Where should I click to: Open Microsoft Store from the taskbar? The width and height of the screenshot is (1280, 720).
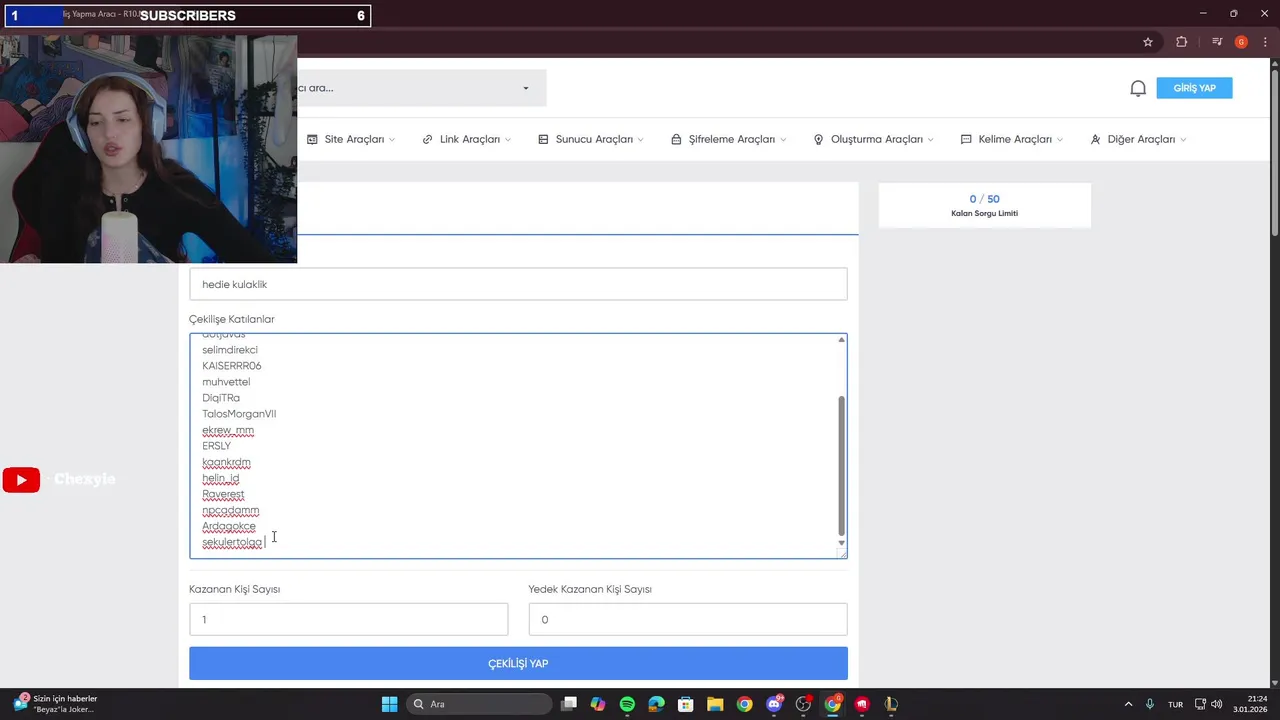(x=686, y=704)
